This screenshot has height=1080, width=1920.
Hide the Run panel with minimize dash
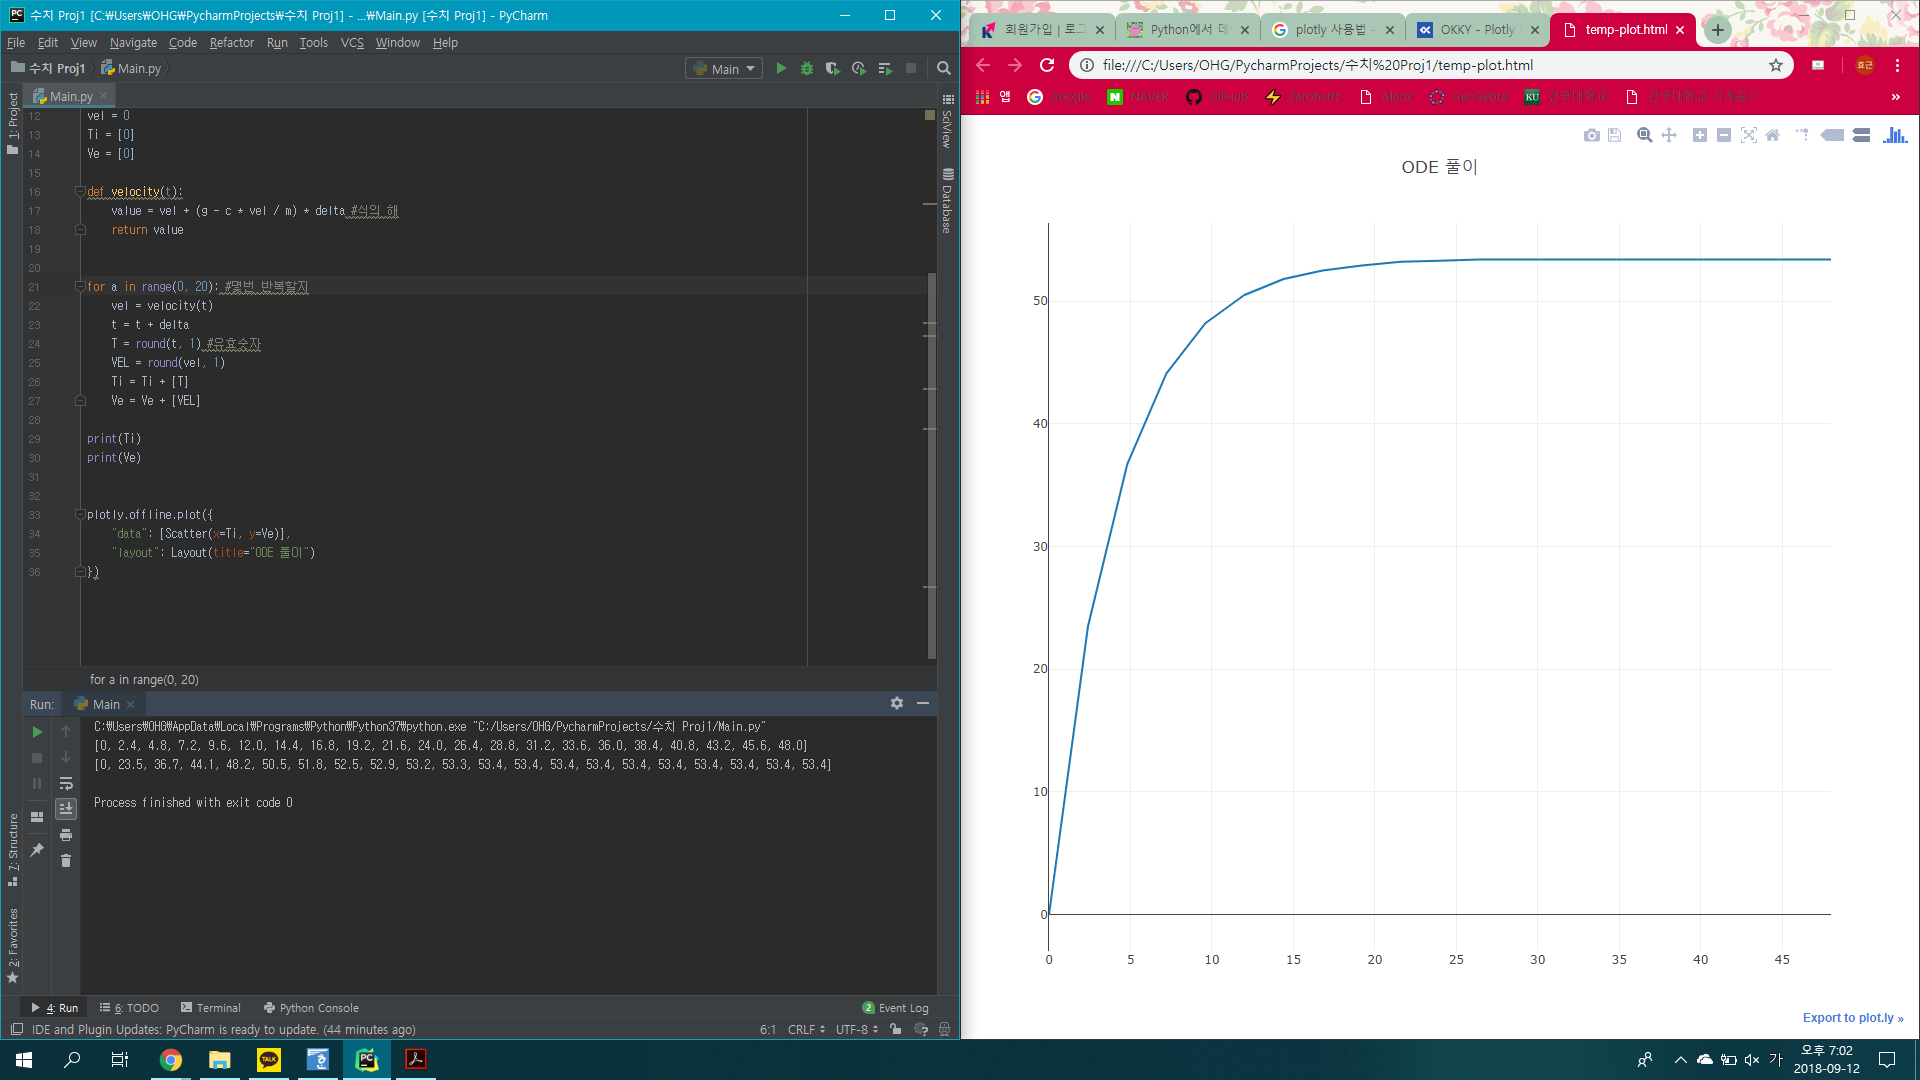click(x=923, y=704)
